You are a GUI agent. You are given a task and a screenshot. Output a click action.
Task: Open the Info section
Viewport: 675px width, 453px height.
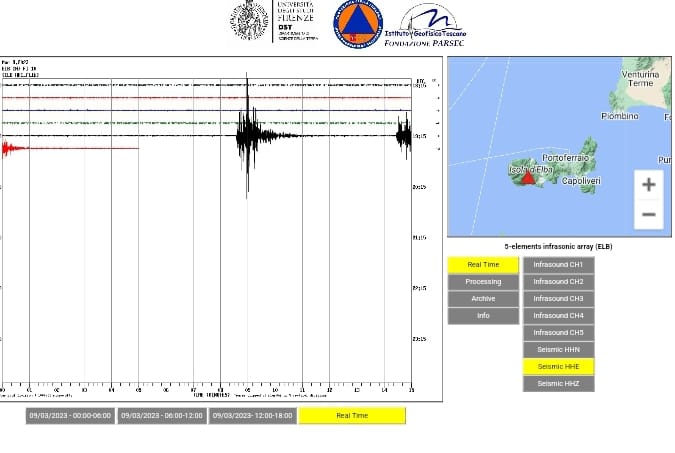click(483, 316)
